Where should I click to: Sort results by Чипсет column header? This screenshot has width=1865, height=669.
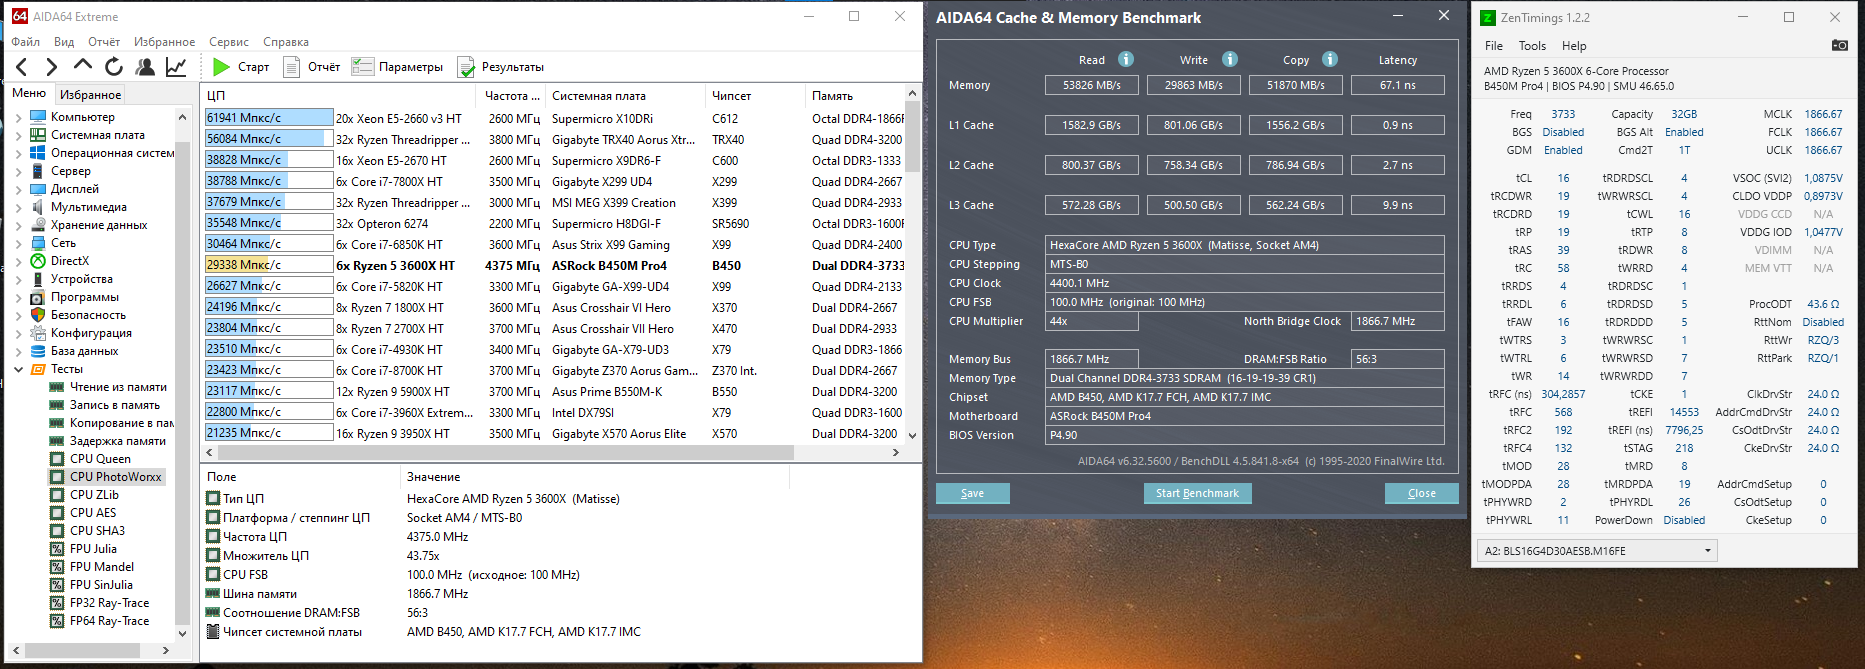[755, 96]
